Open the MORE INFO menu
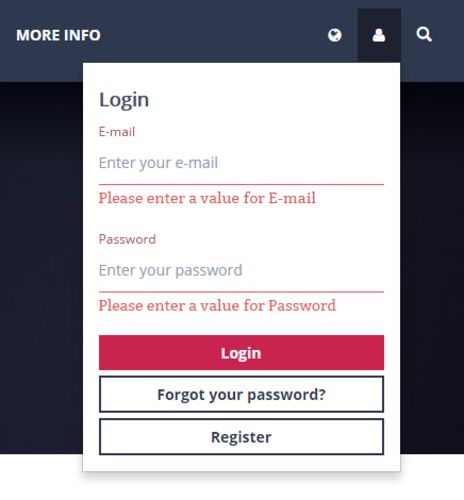Viewport: 464px width, 500px height. click(58, 35)
